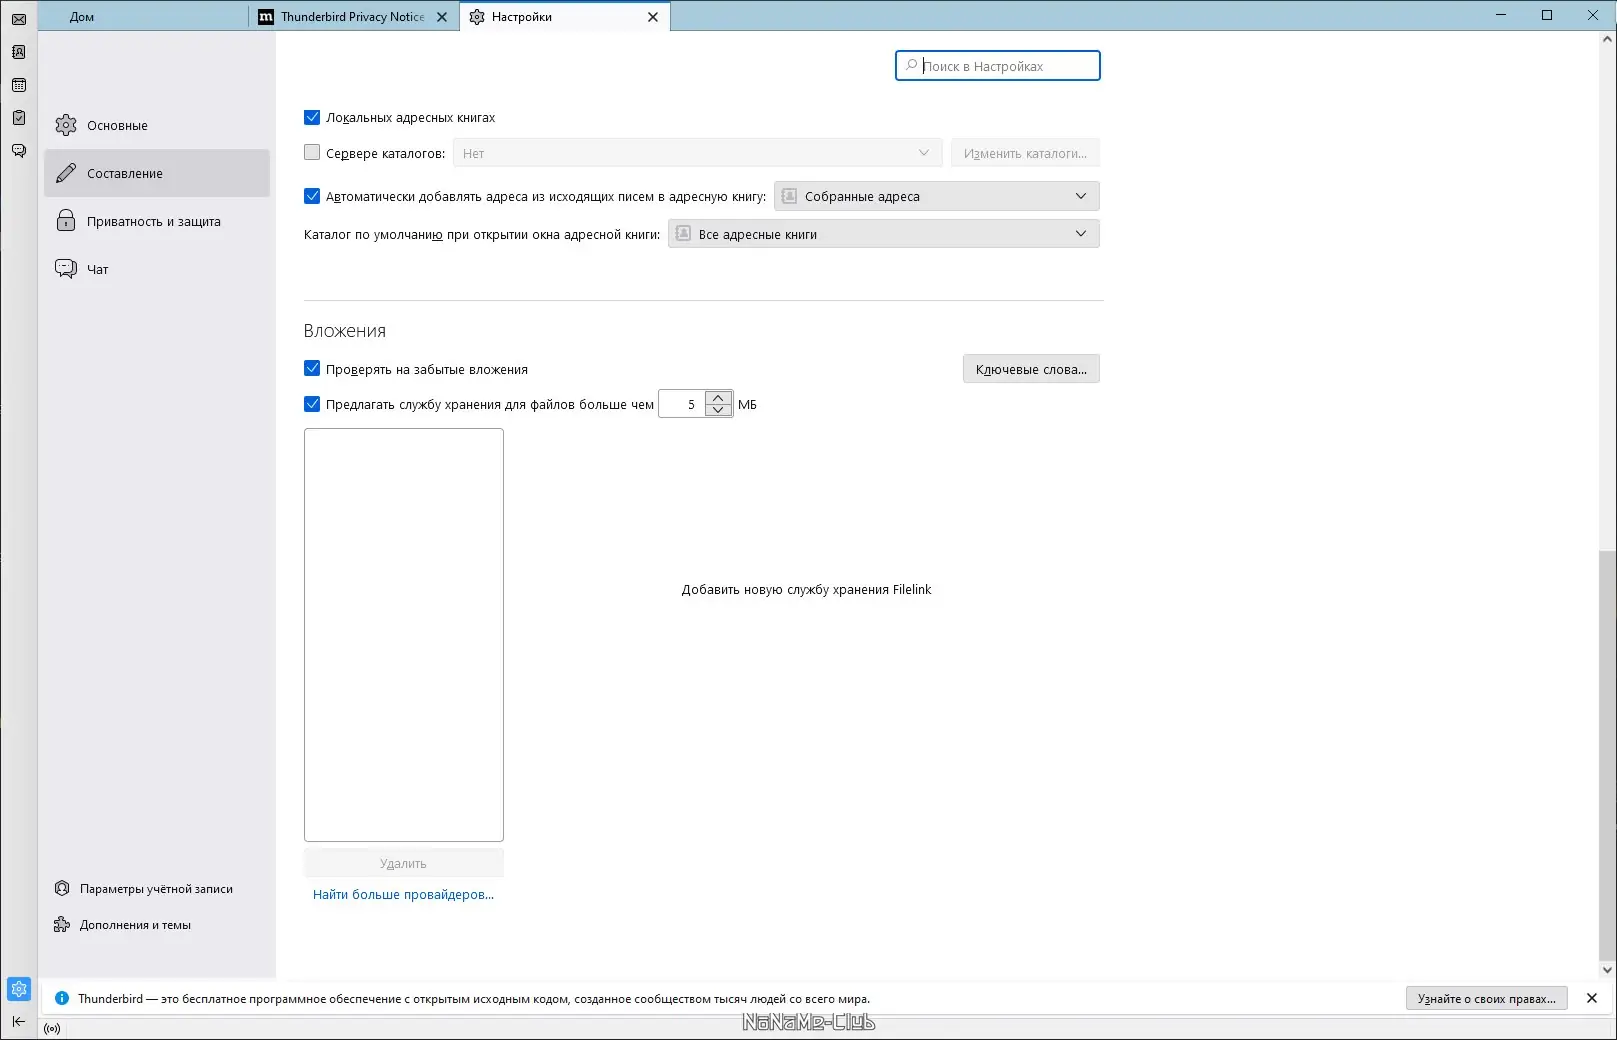Toggle the Локальных адресных книгах checkbox
The height and width of the screenshot is (1040, 1617).
pyautogui.click(x=312, y=117)
